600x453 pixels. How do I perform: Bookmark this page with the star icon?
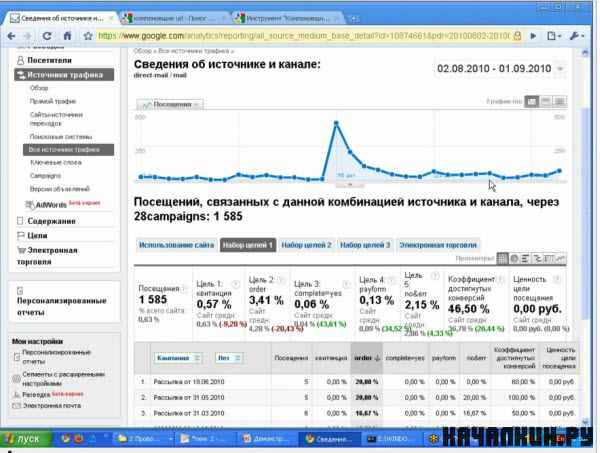(x=88, y=36)
